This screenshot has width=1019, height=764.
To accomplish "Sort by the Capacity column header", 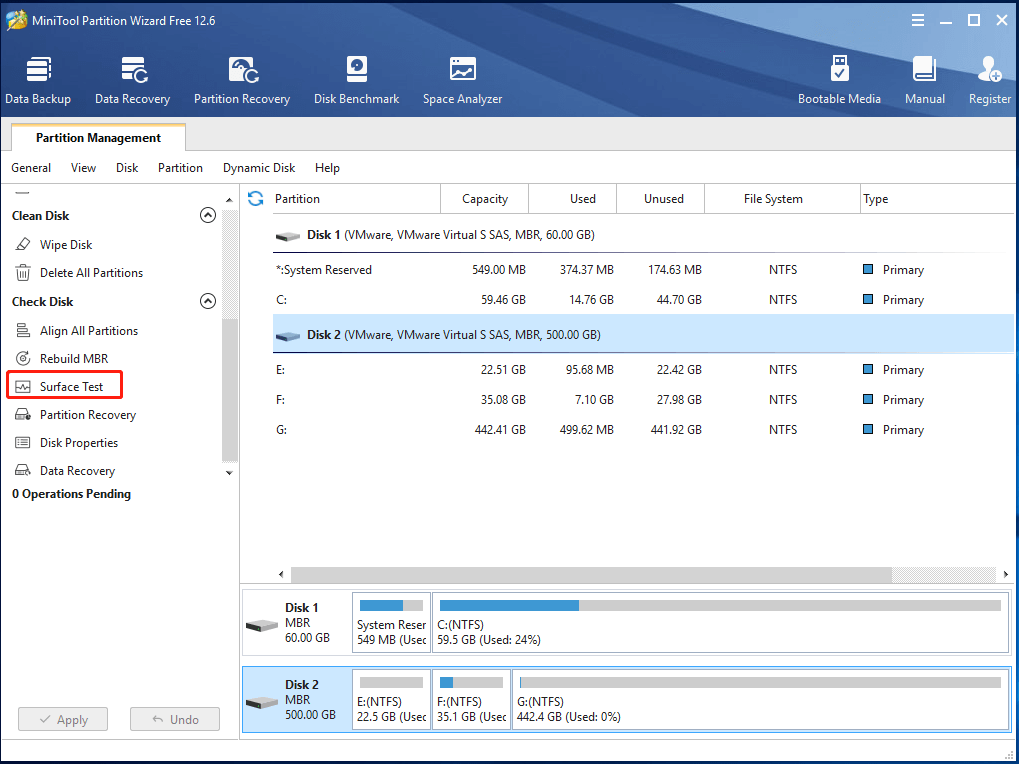I will pyautogui.click(x=485, y=199).
